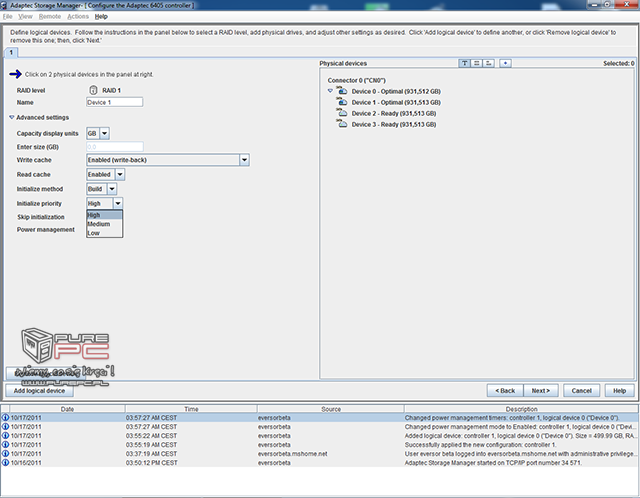Image resolution: width=640 pixels, height=498 pixels.
Task: Sort event log by Source column
Action: pos(331,409)
